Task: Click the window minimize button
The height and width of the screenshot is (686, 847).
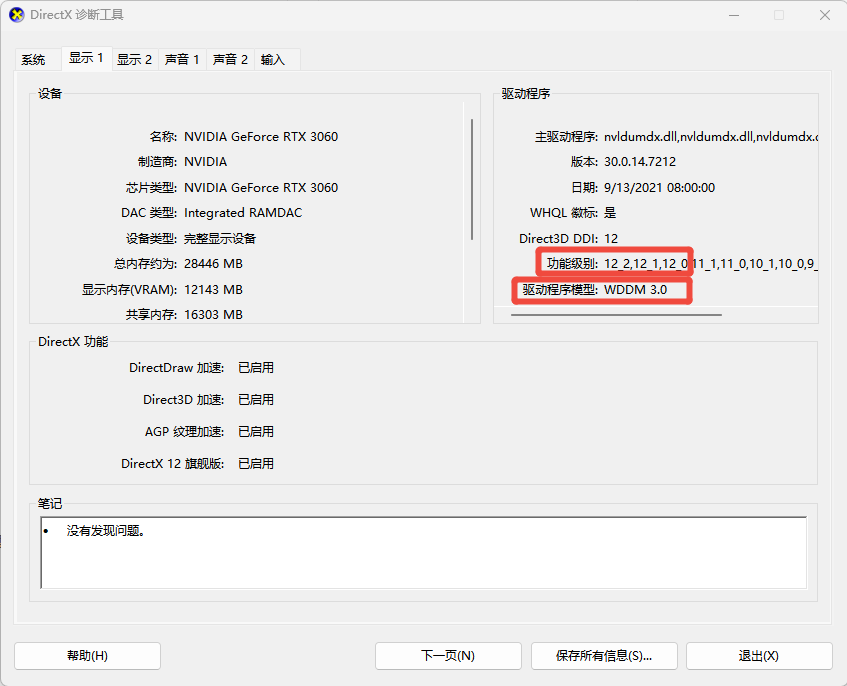Action: 733,15
